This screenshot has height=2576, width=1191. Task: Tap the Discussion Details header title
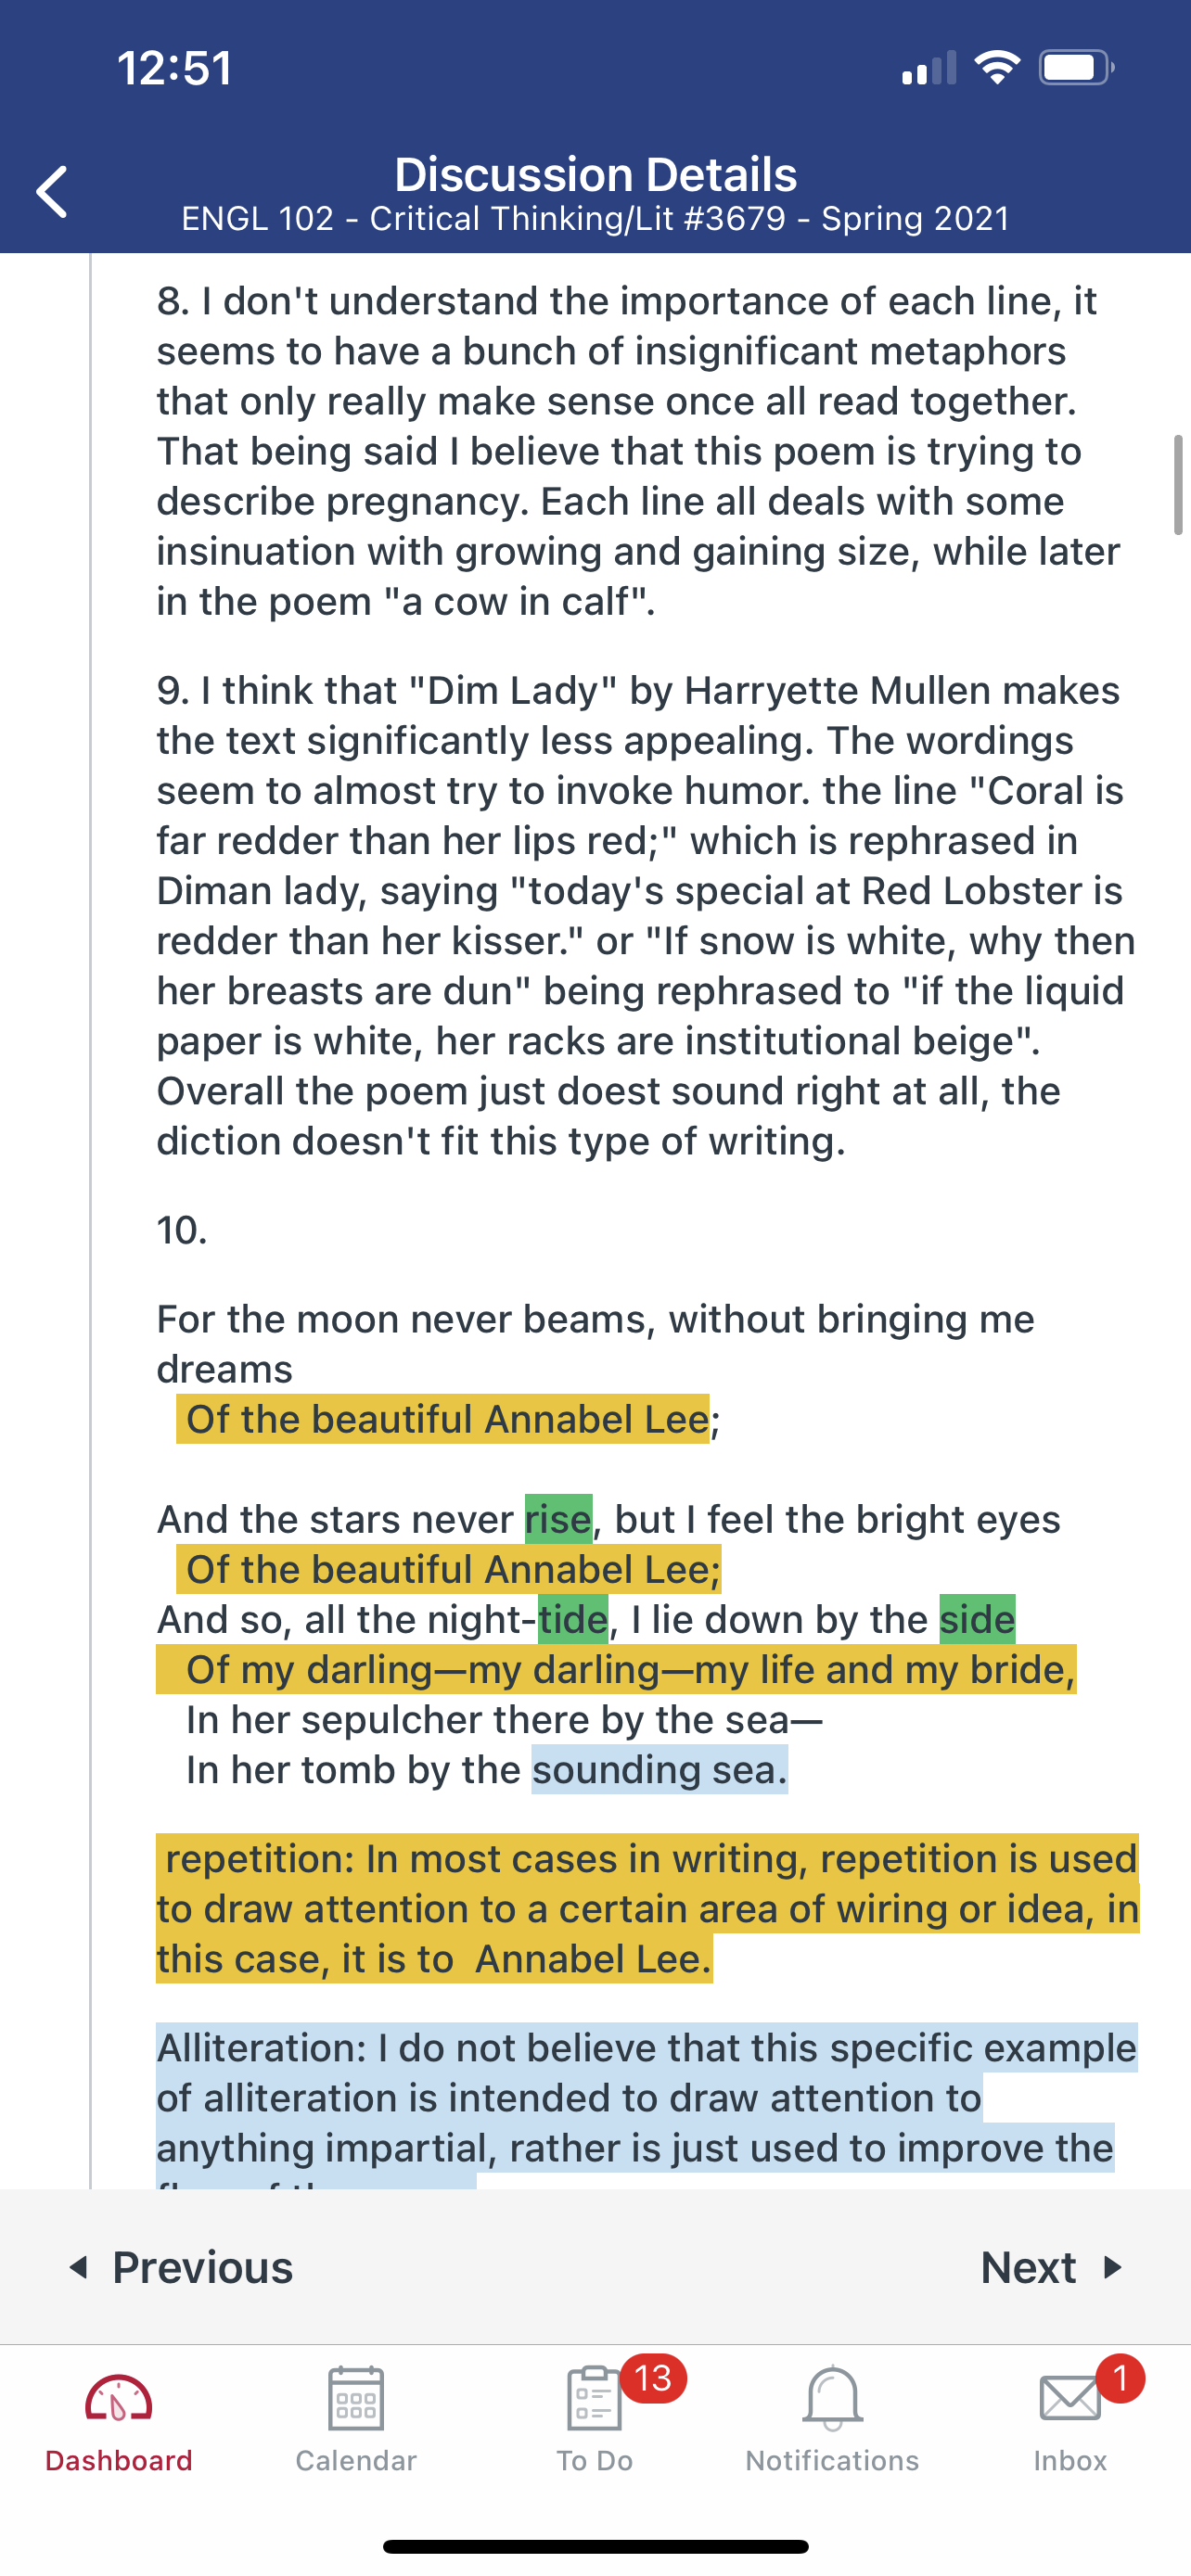[596, 175]
